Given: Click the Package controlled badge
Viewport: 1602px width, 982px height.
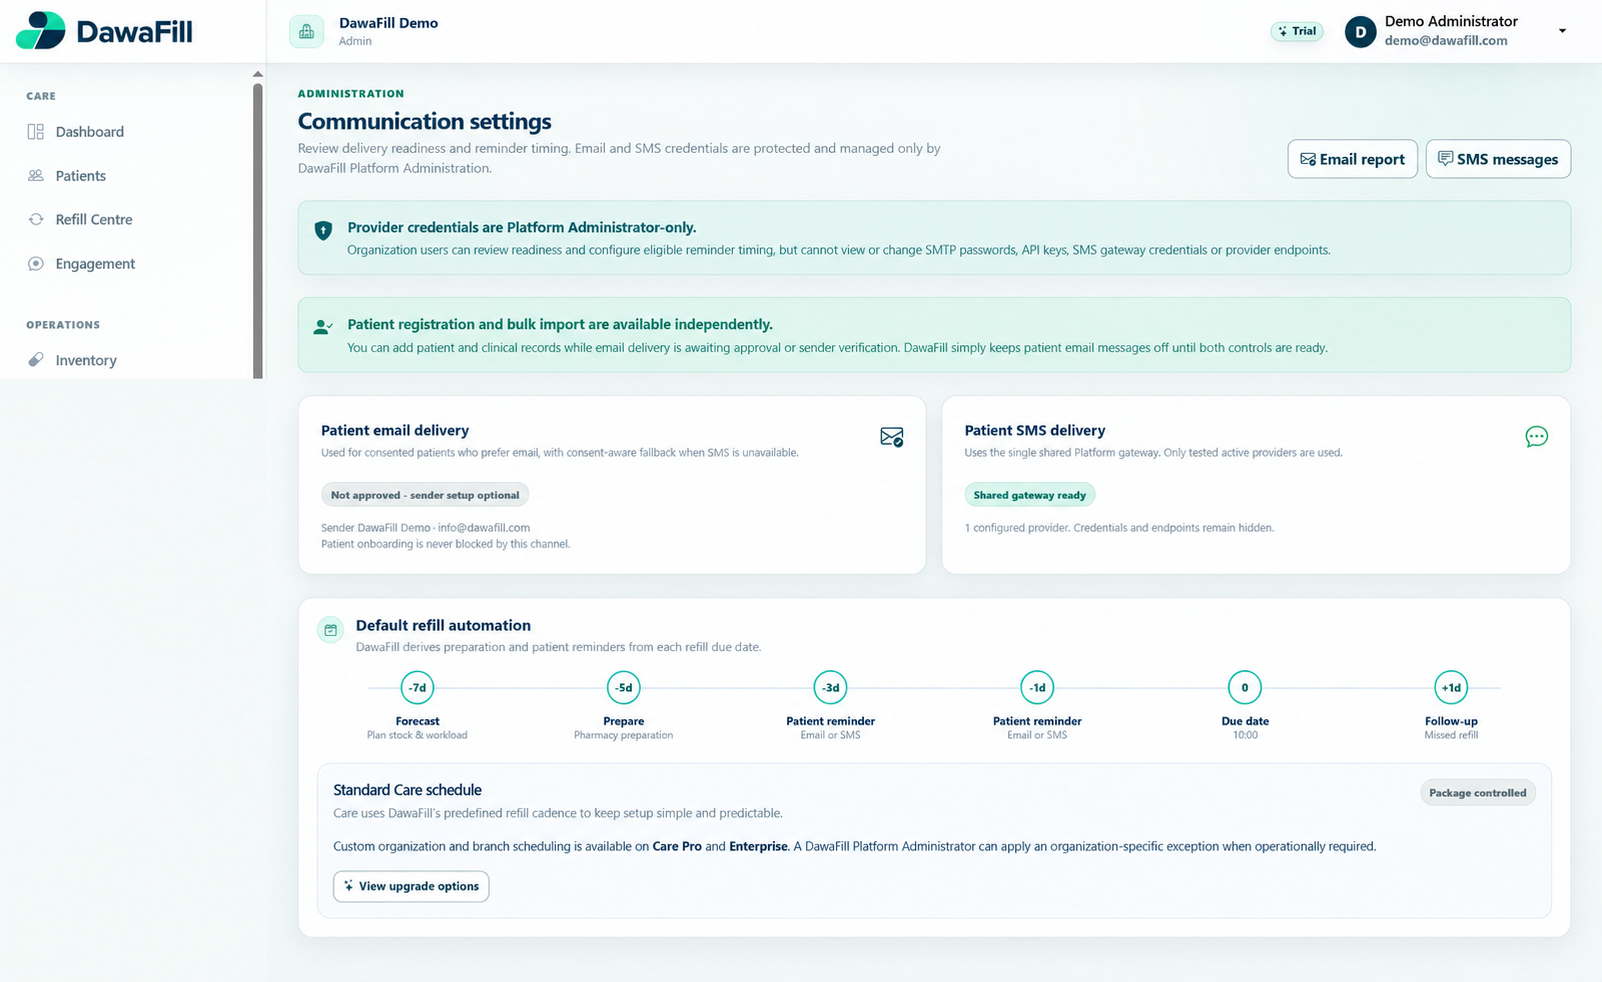Looking at the screenshot, I should point(1478,793).
